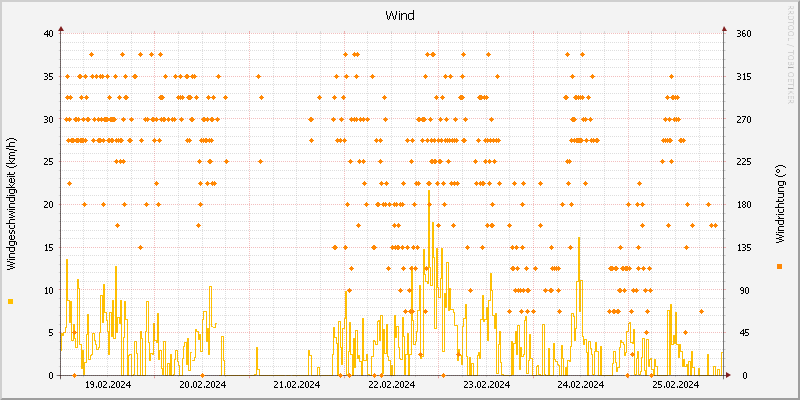Click the left axis value 15
This screenshot has height=400, width=800.
pos(48,247)
